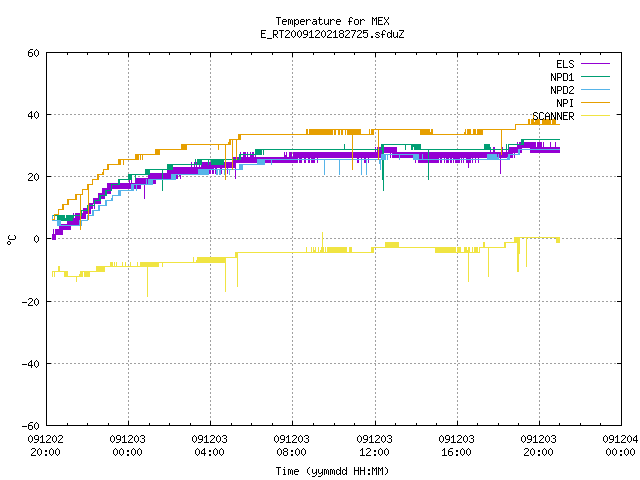
Task: Click the 60 y-axis tick label
Action: point(33,53)
